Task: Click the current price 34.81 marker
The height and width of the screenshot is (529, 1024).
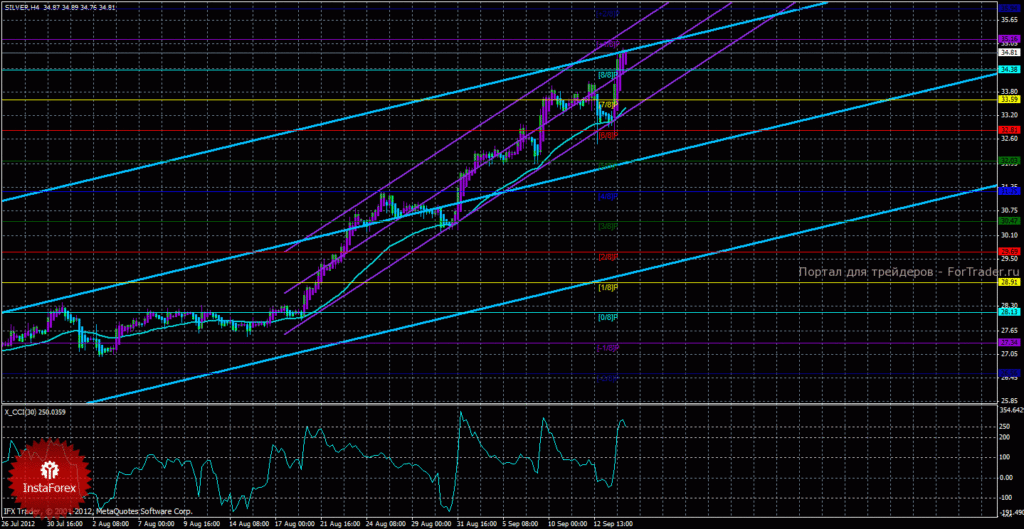Action: [1010, 52]
